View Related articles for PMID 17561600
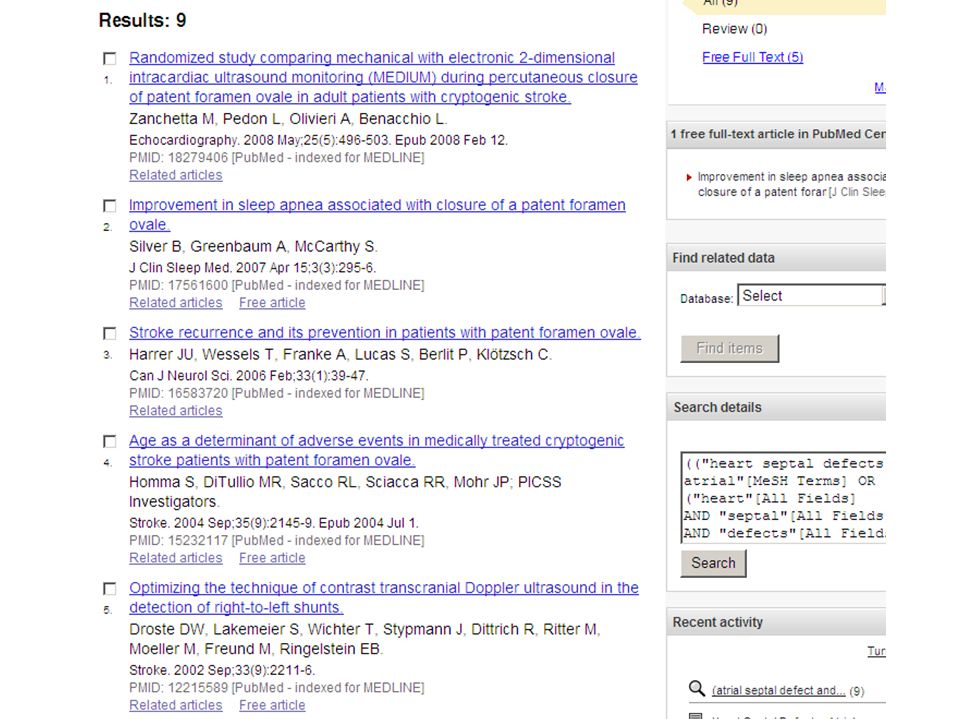The height and width of the screenshot is (720, 960). pos(176,302)
